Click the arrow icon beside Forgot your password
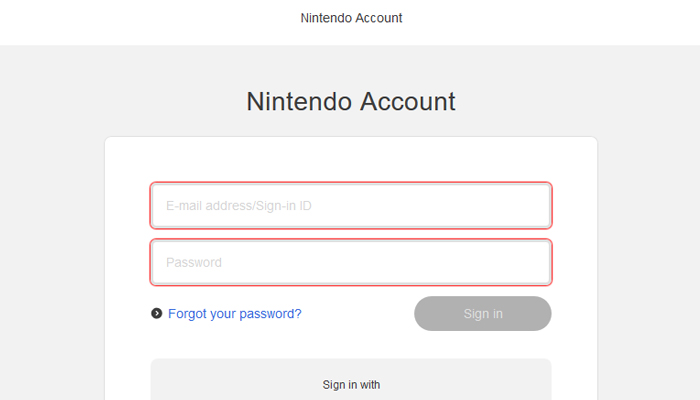700x400 pixels. click(157, 314)
